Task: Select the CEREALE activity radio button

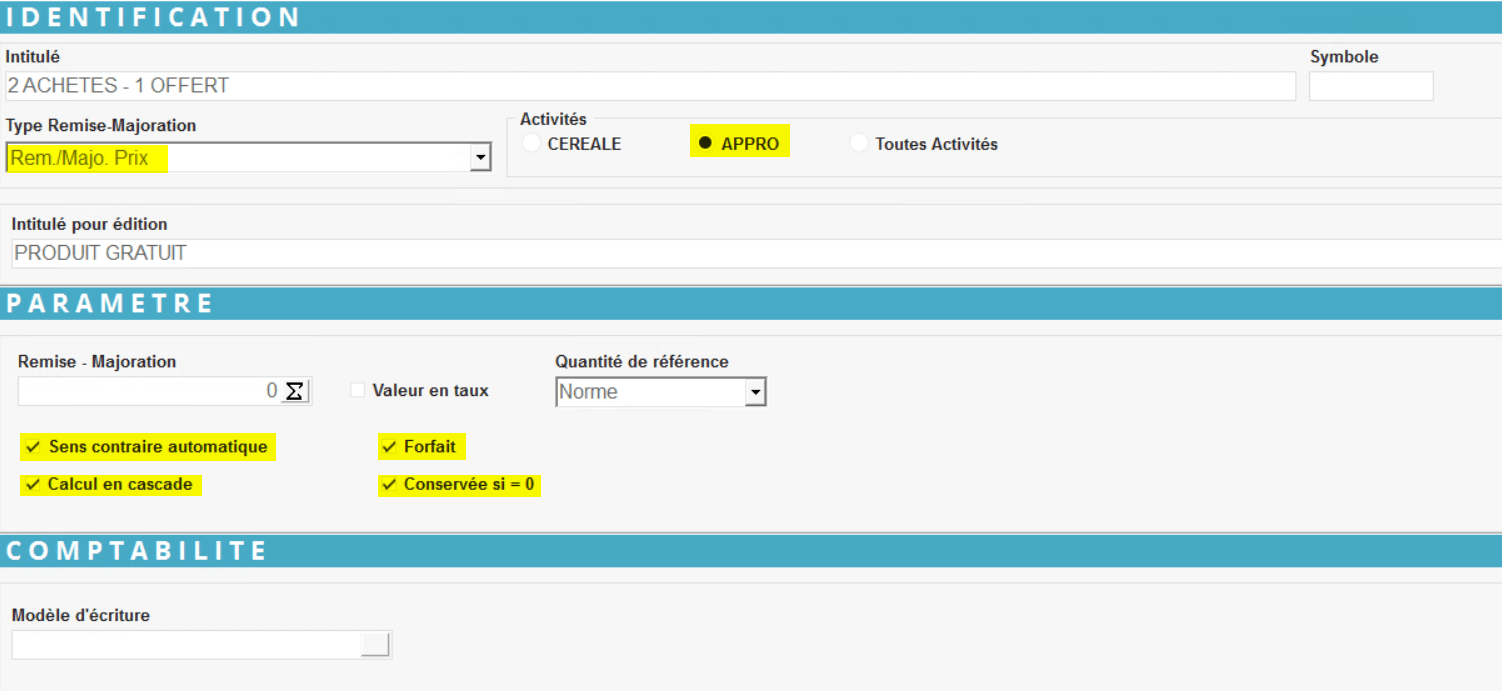Action: point(532,144)
